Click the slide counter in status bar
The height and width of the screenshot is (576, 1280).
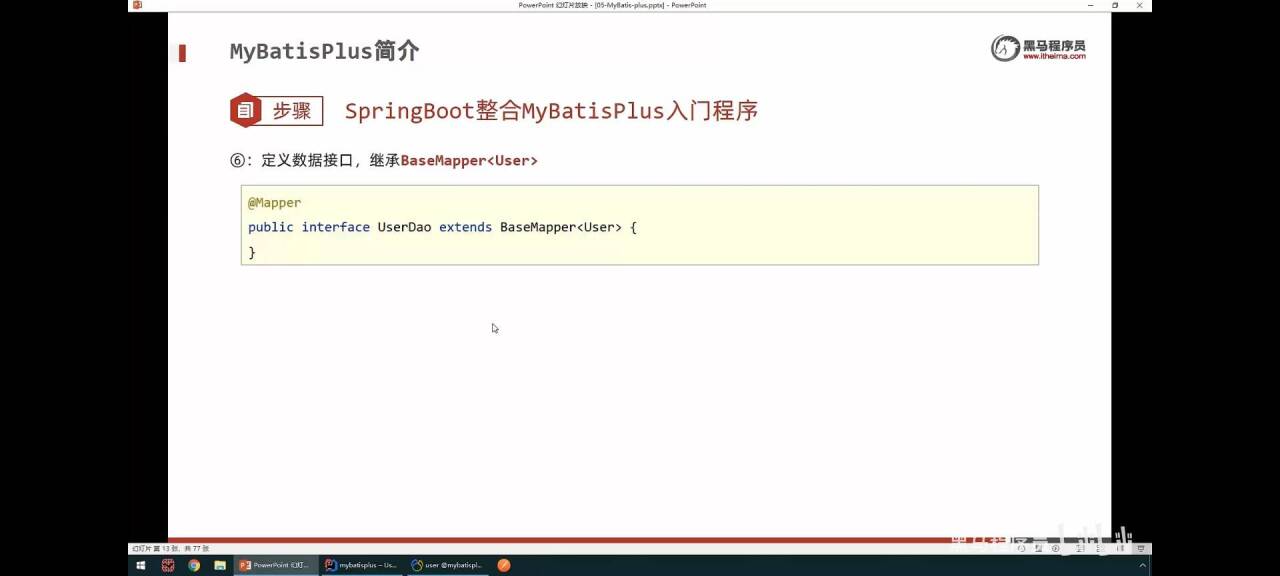[170, 549]
